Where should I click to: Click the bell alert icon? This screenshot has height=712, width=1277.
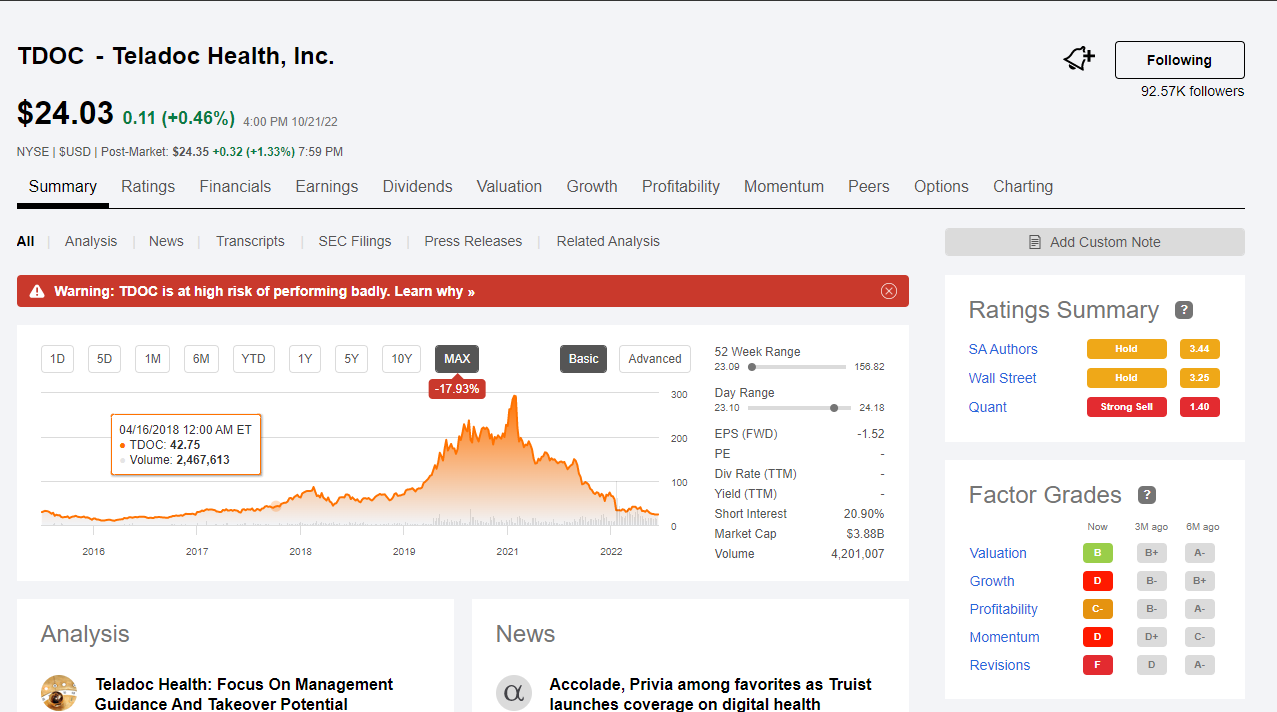1079,60
